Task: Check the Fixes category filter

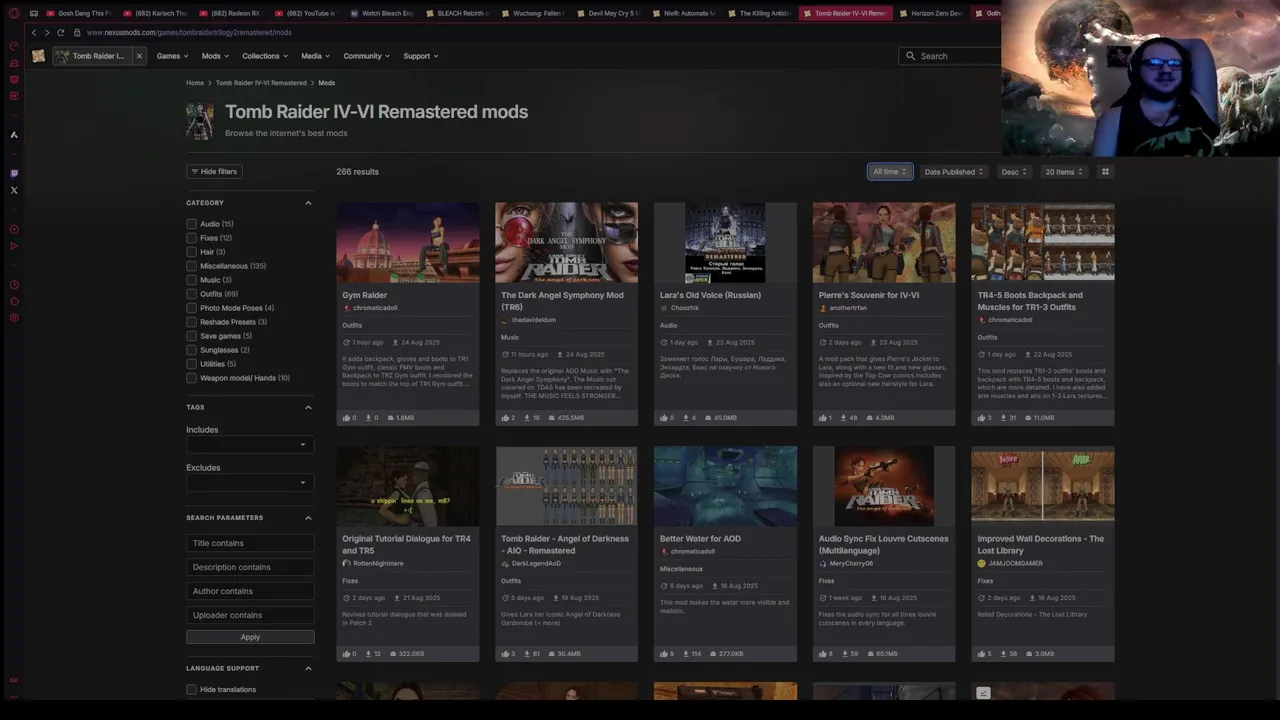Action: click(x=191, y=238)
